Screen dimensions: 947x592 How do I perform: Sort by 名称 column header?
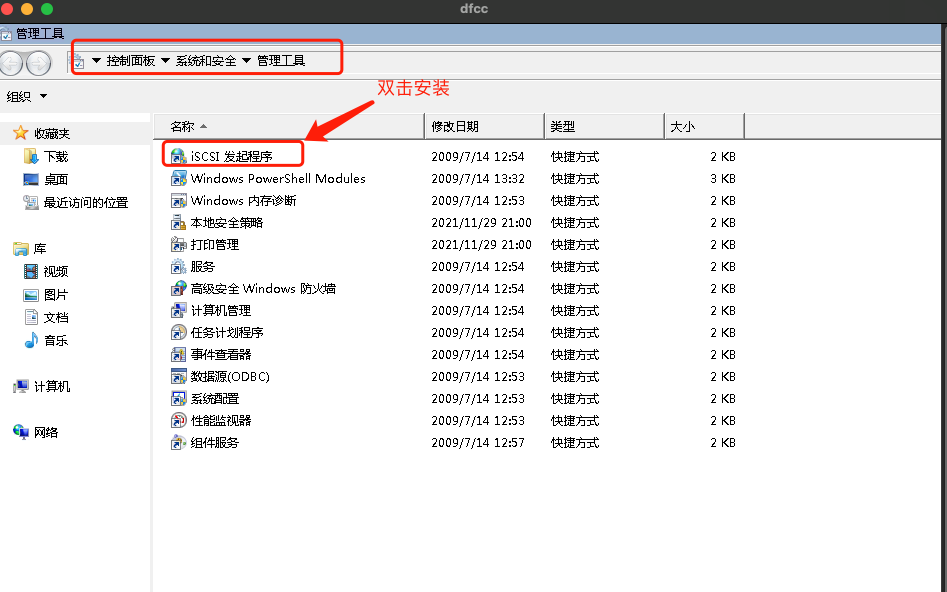pyautogui.click(x=289, y=126)
